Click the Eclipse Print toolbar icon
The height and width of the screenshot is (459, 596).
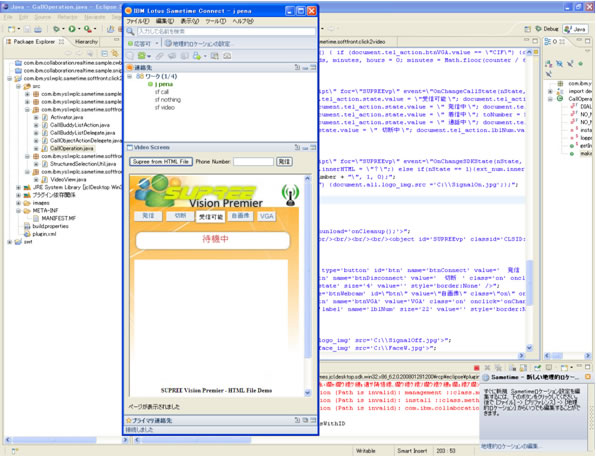click(38, 29)
